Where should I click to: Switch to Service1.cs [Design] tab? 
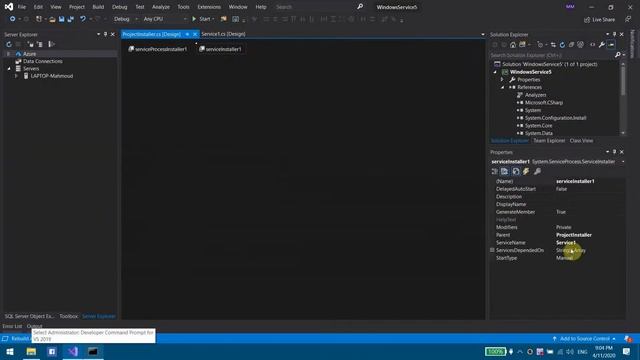[223, 34]
